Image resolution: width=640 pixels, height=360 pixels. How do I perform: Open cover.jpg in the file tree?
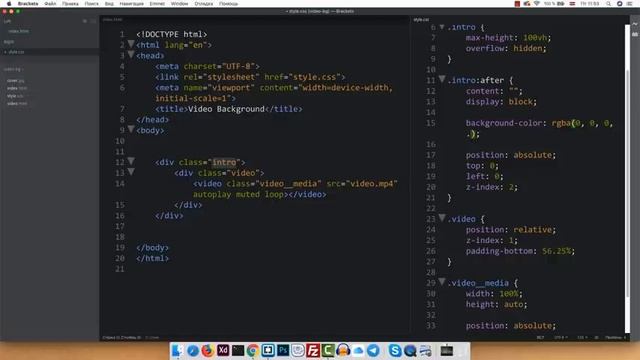[x=16, y=80]
